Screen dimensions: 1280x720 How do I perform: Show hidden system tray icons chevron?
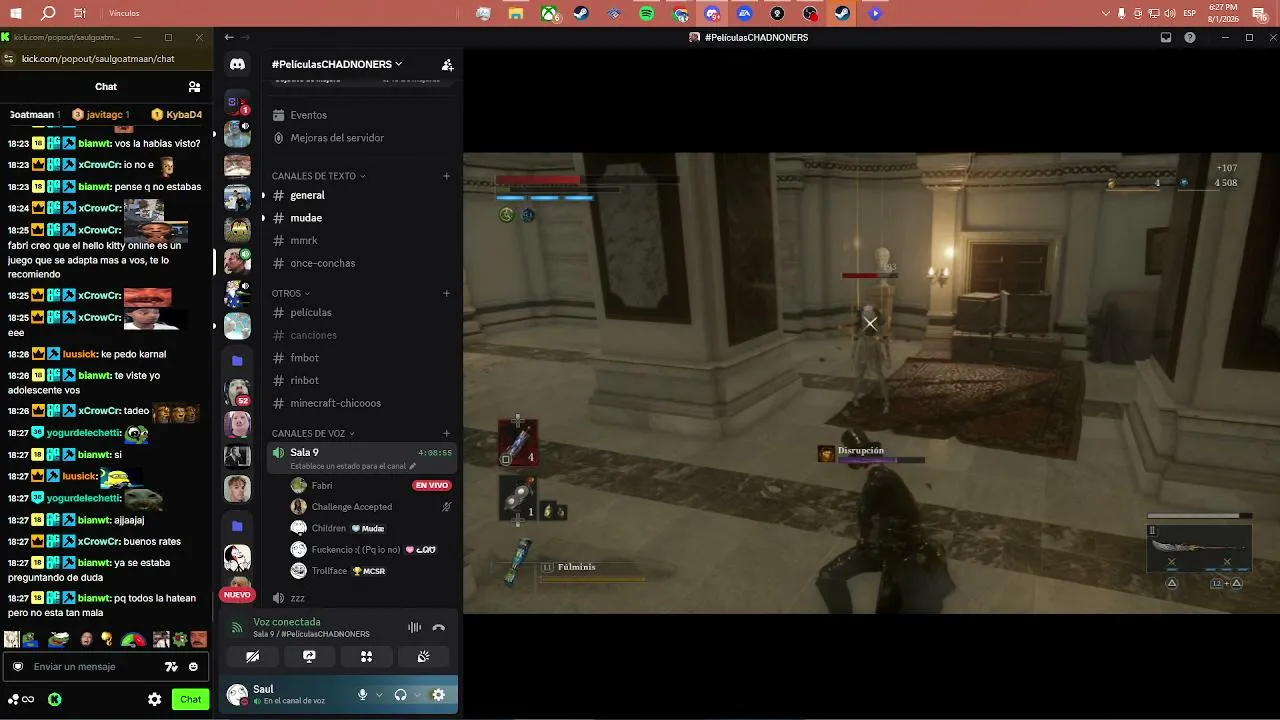[1106, 14]
